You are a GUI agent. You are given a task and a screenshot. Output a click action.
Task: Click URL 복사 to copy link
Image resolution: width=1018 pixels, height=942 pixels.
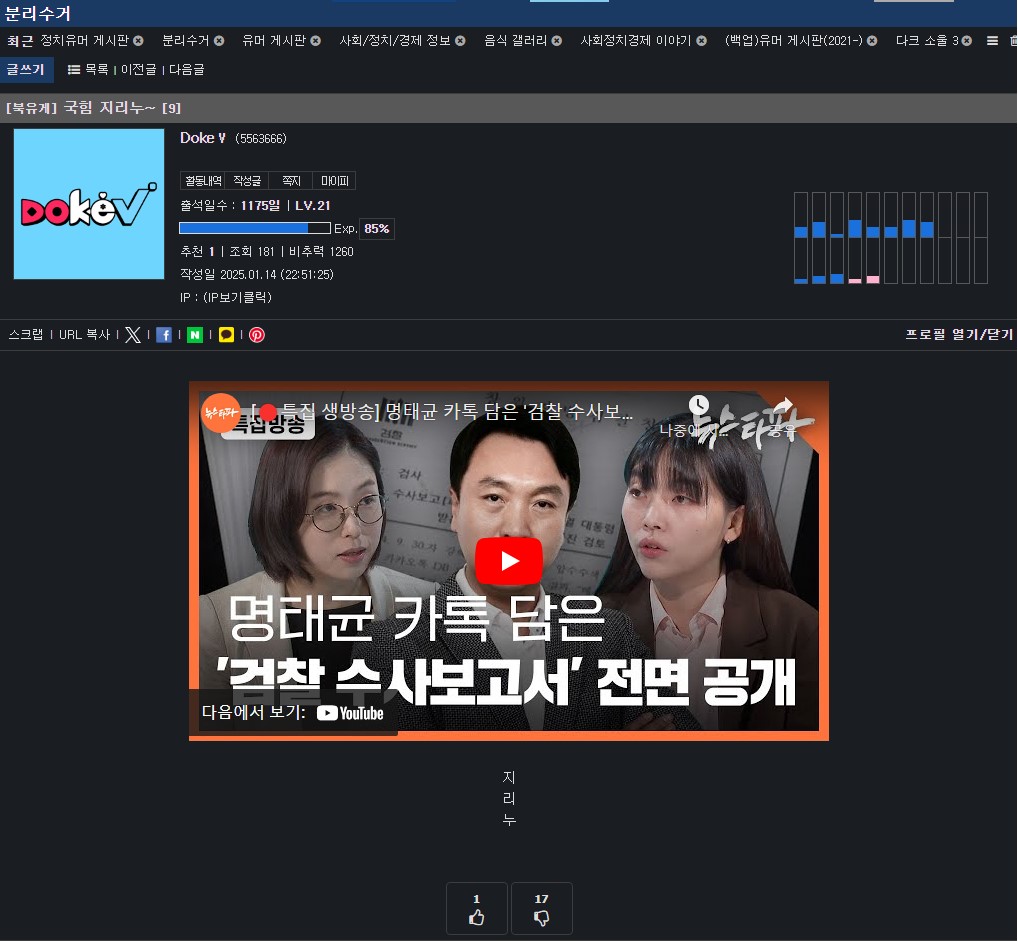pyautogui.click(x=84, y=335)
